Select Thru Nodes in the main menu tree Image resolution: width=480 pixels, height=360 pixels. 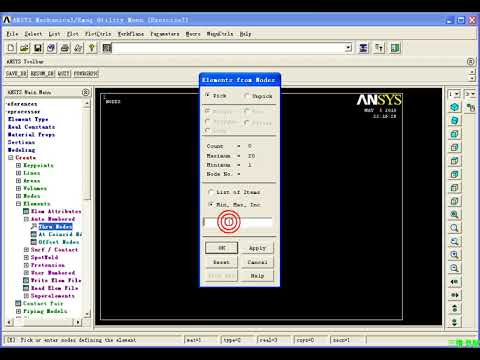(55, 227)
